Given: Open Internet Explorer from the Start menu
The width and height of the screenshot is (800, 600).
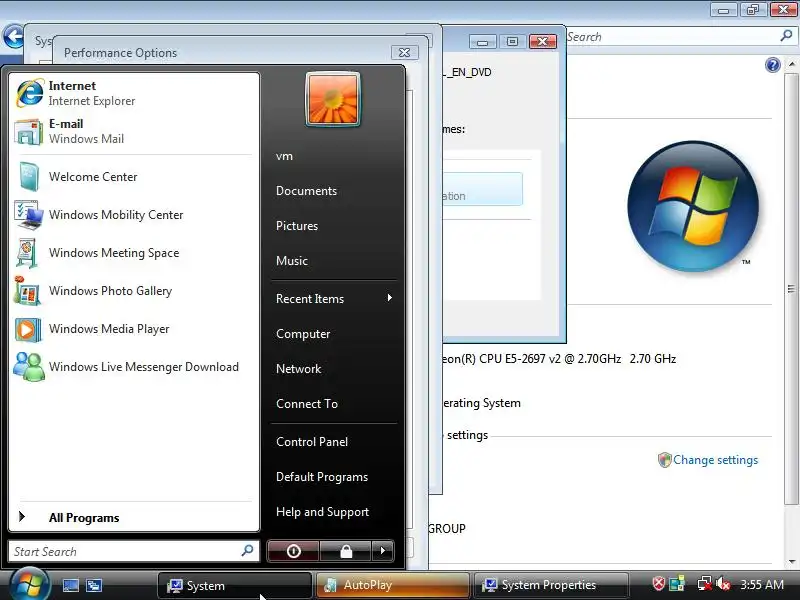Looking at the screenshot, I should pyautogui.click(x=133, y=93).
